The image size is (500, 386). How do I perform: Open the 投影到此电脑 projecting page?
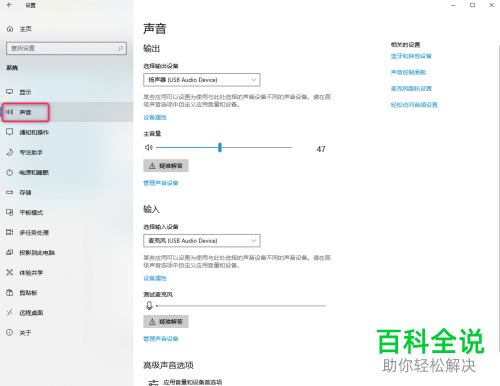67,252
